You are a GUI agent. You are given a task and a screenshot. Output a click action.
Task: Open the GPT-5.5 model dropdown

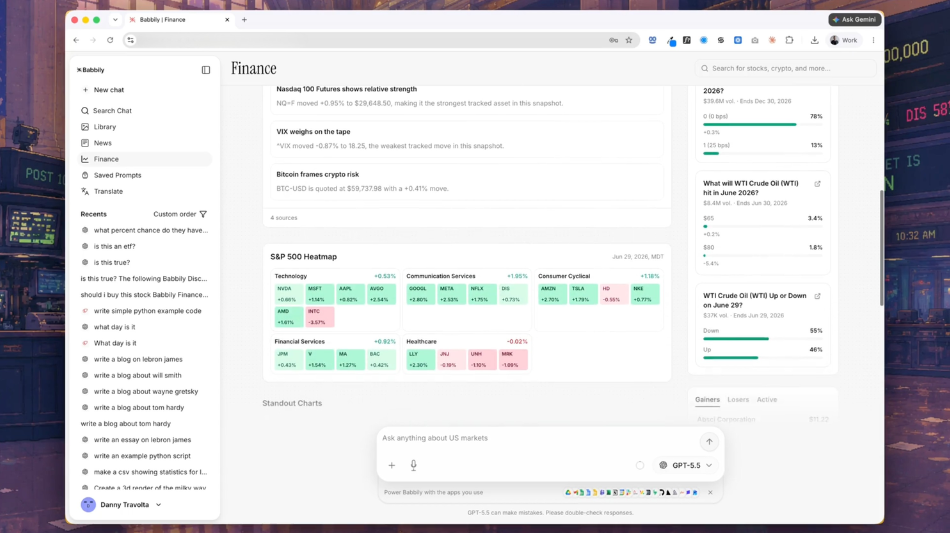pyautogui.click(x=685, y=465)
